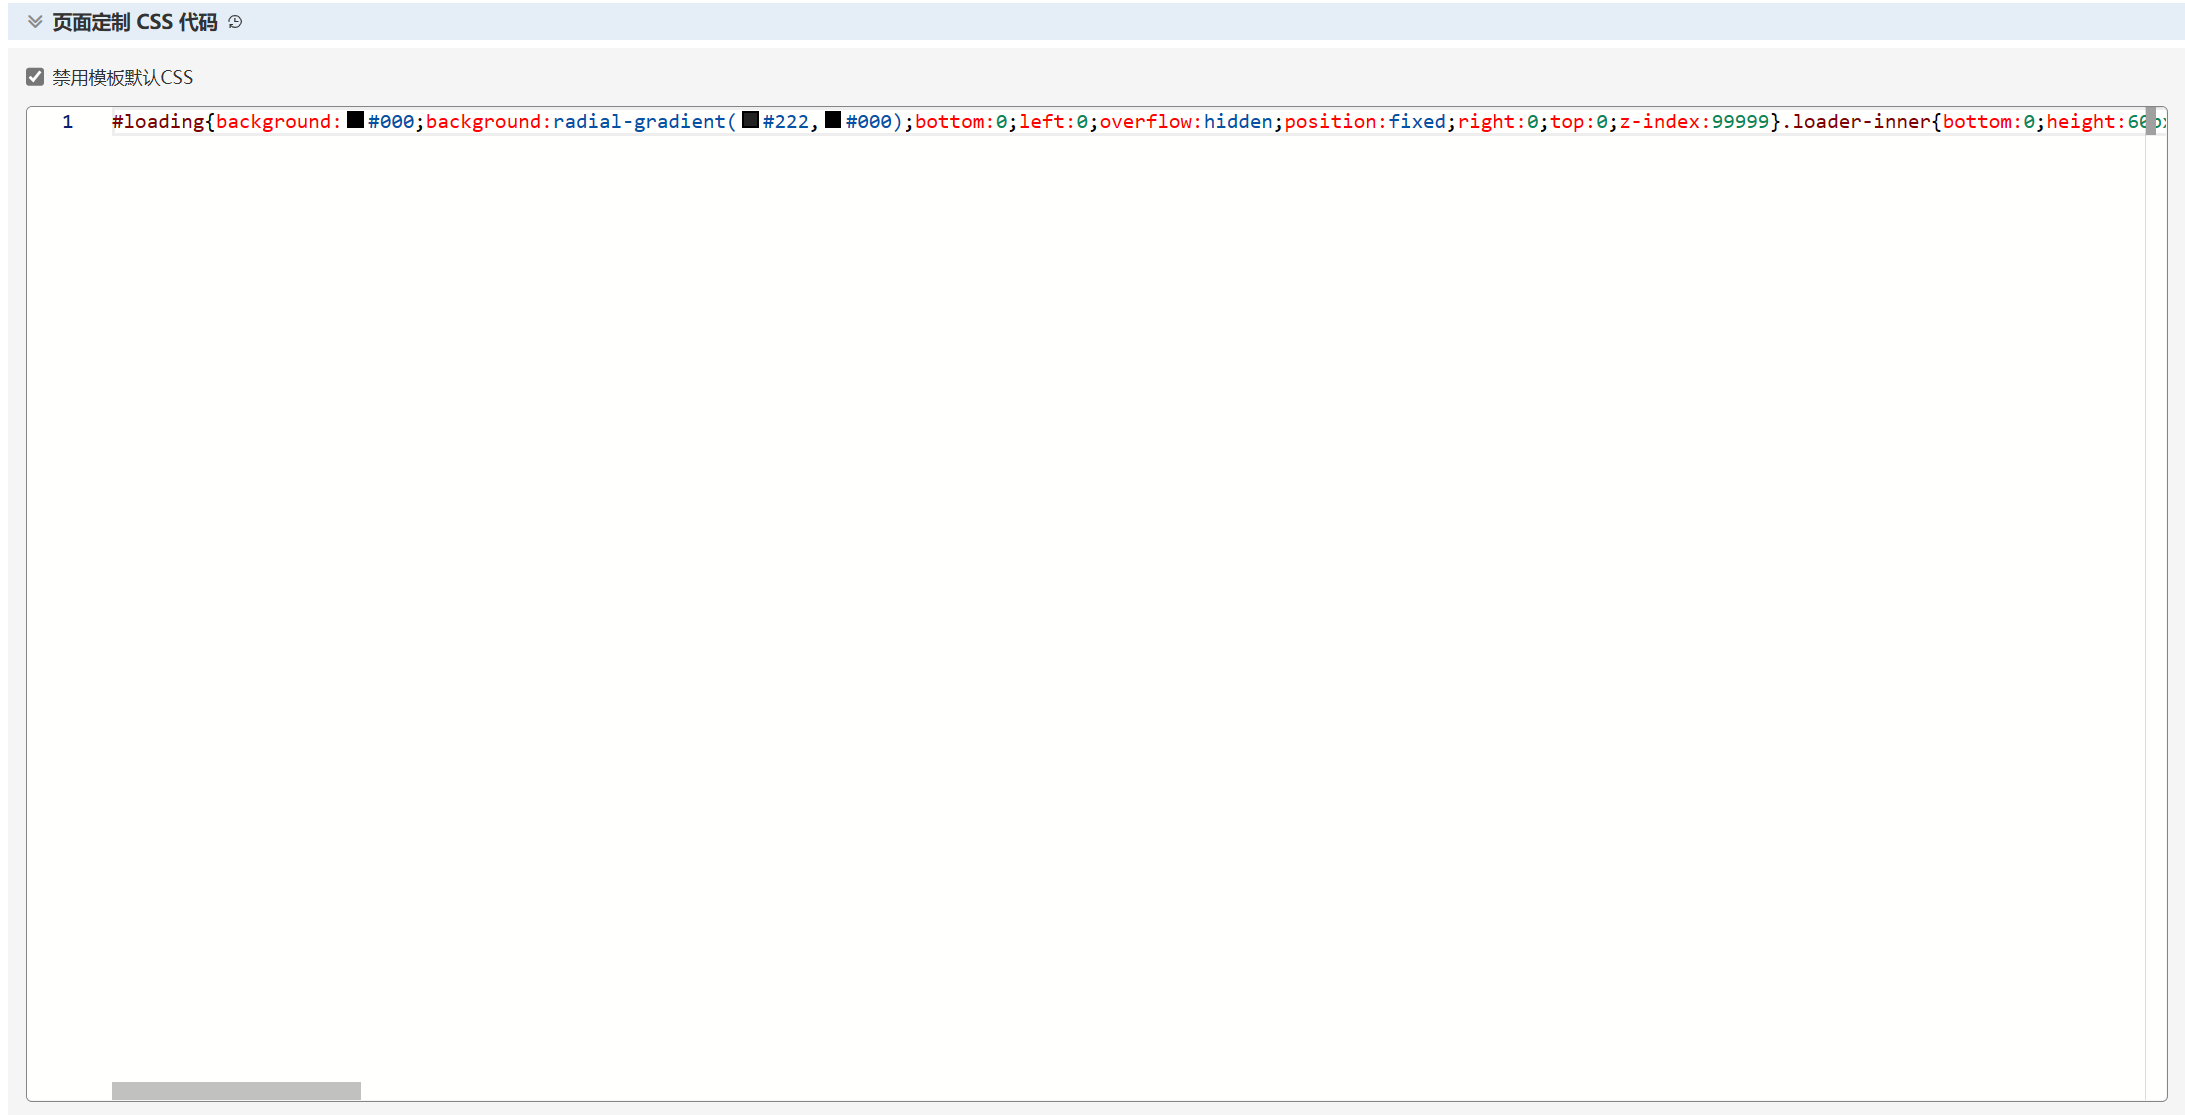Click the horizontal scrollbar track right of thumb
Image resolution: width=2185 pixels, height=1115 pixels.
pos(1200,1090)
